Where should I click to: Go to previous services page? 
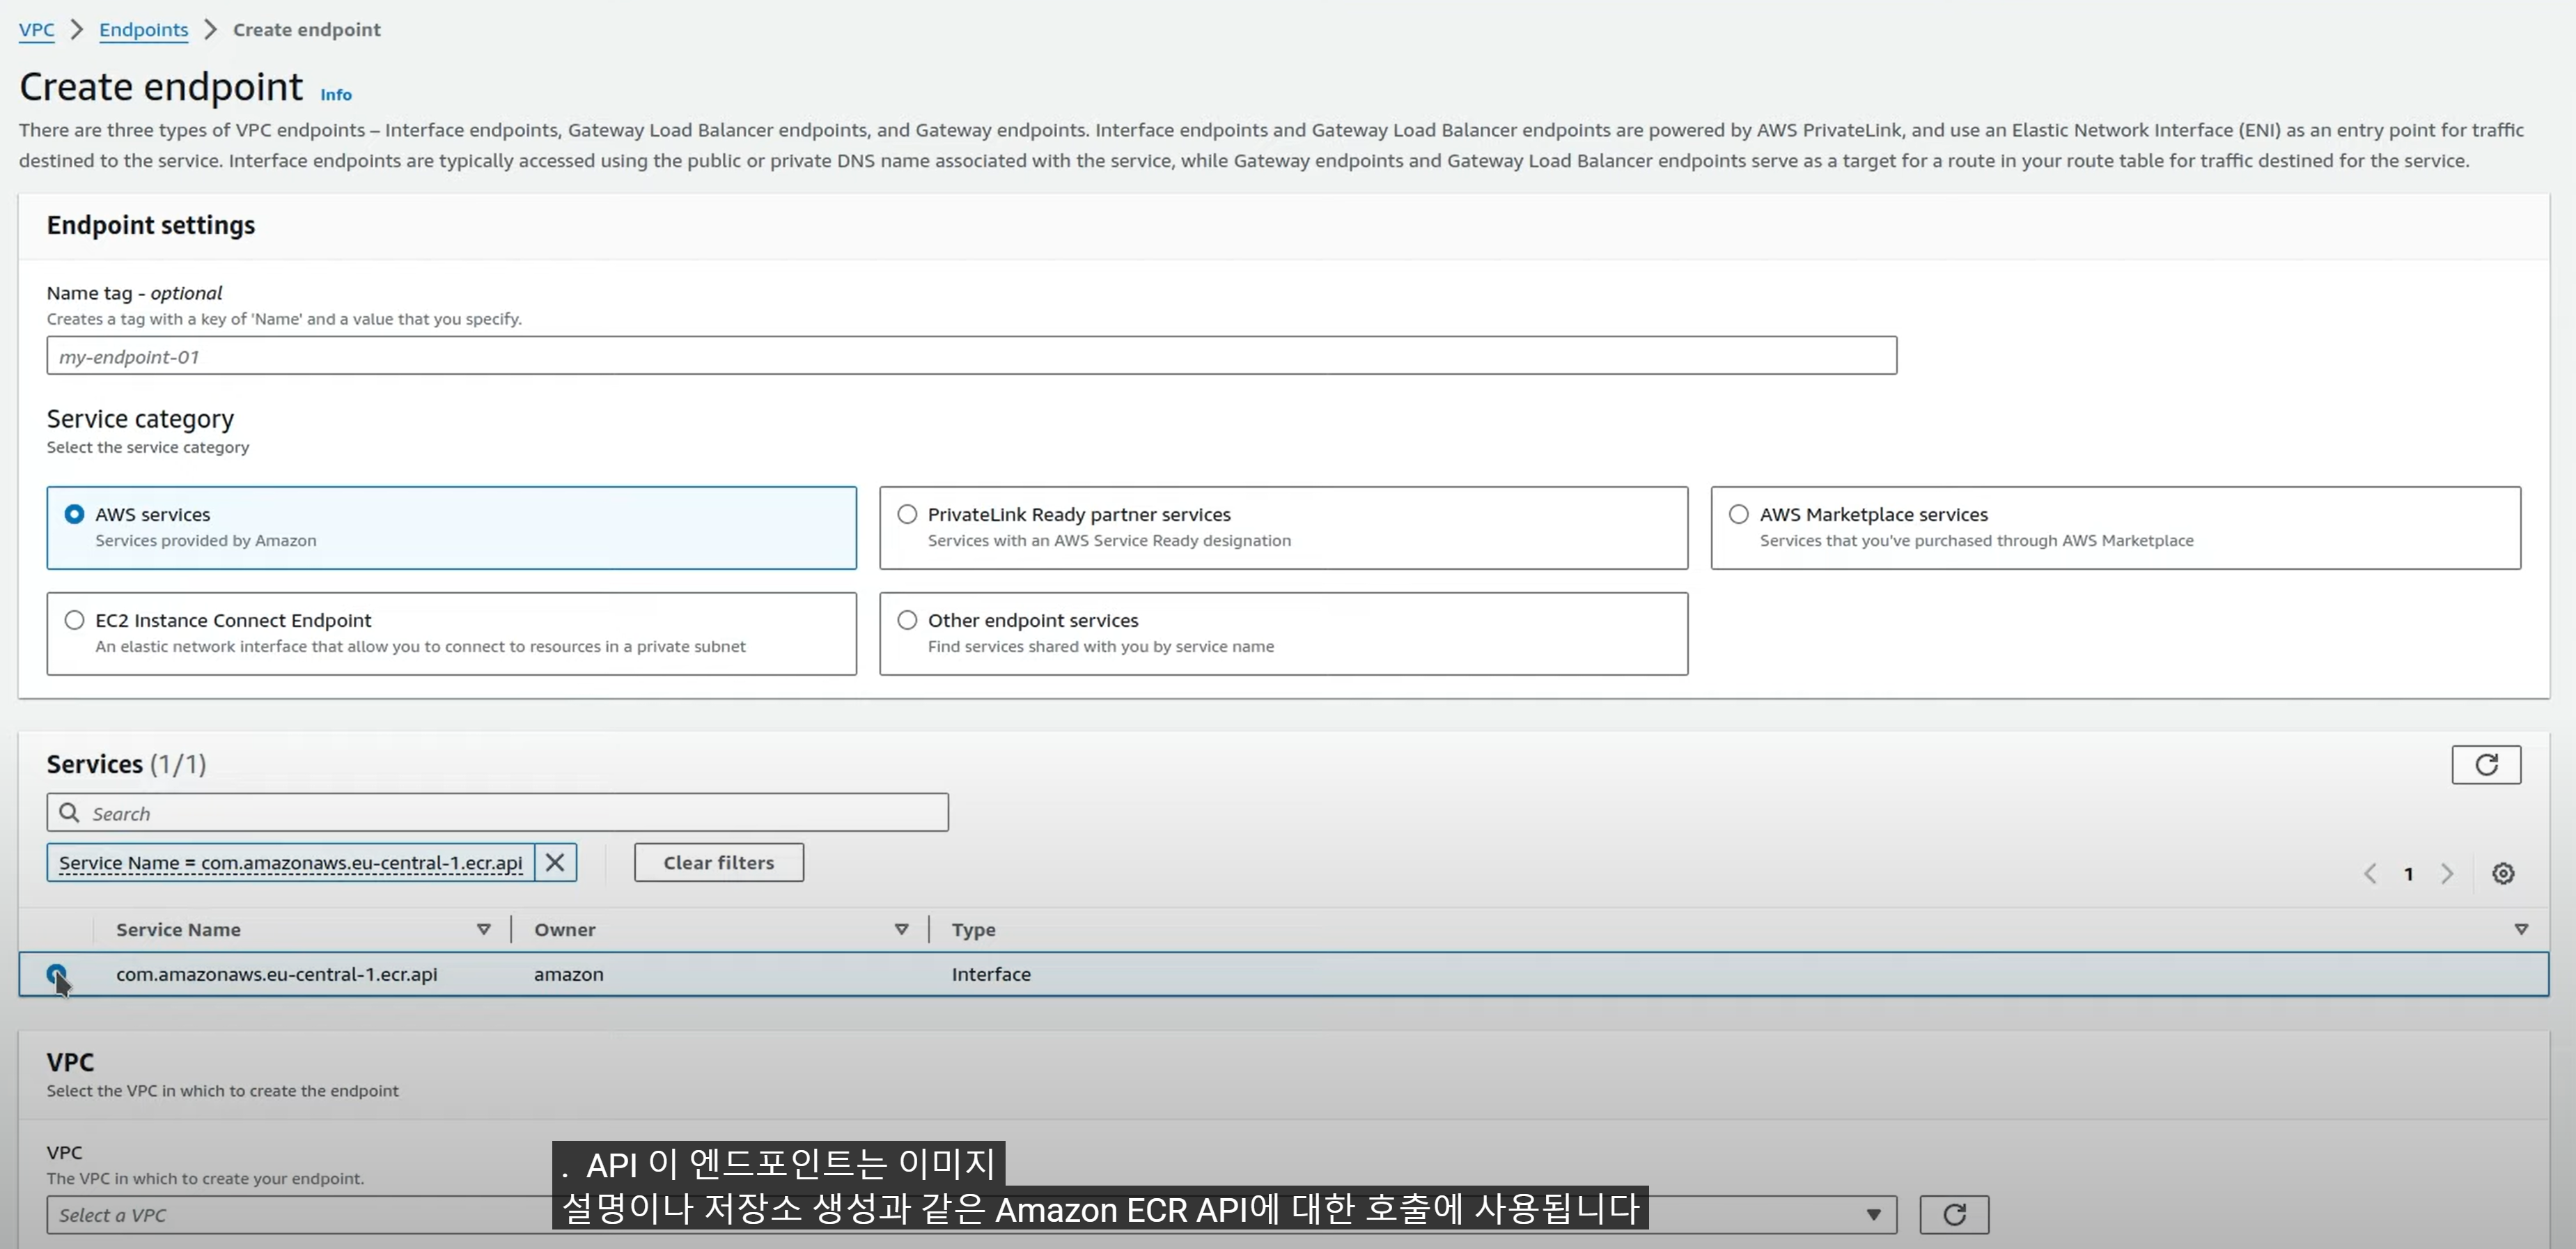coord(2369,873)
